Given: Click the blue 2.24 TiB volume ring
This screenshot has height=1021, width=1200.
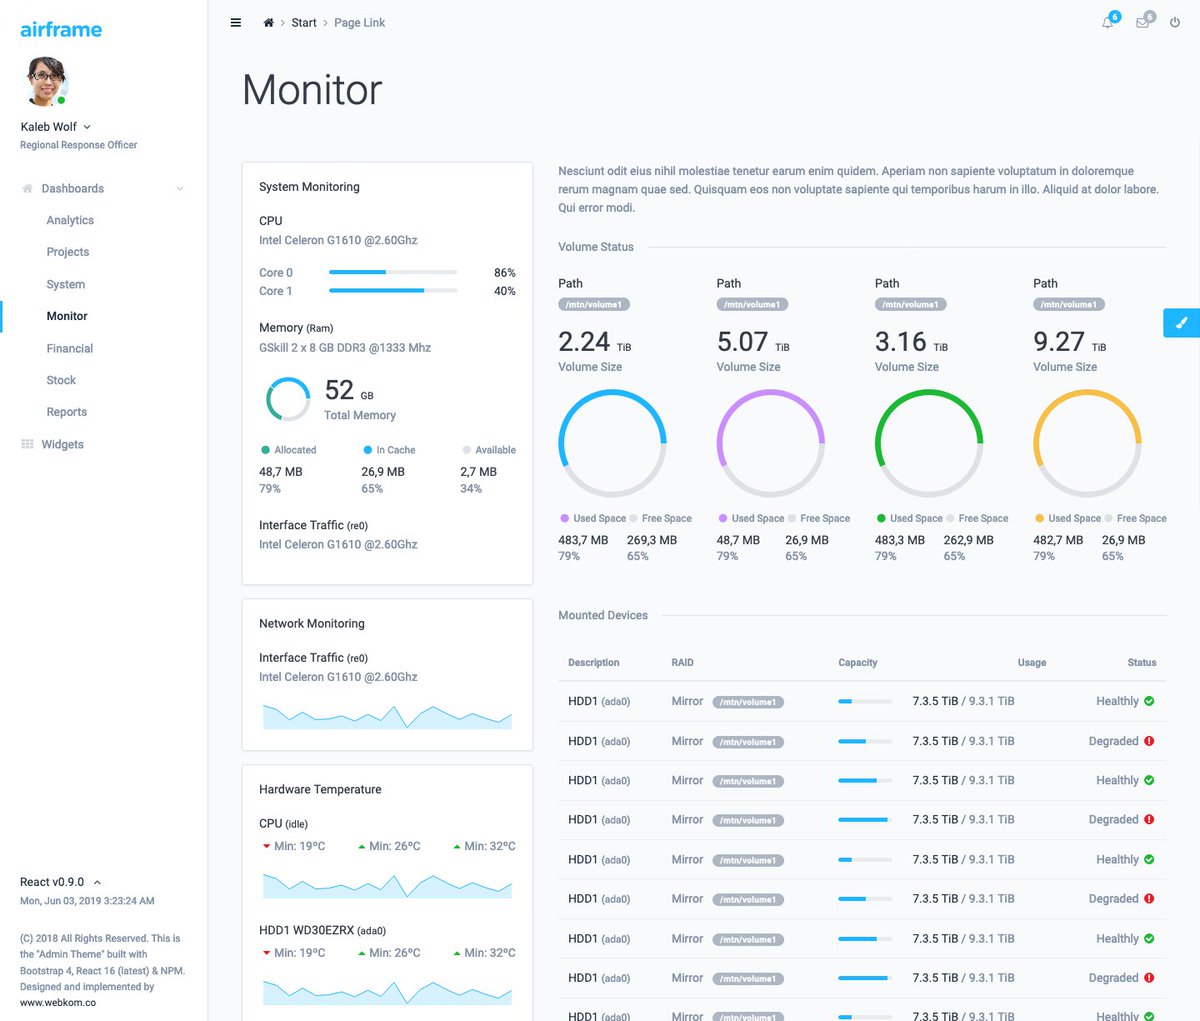Looking at the screenshot, I should pyautogui.click(x=612, y=443).
